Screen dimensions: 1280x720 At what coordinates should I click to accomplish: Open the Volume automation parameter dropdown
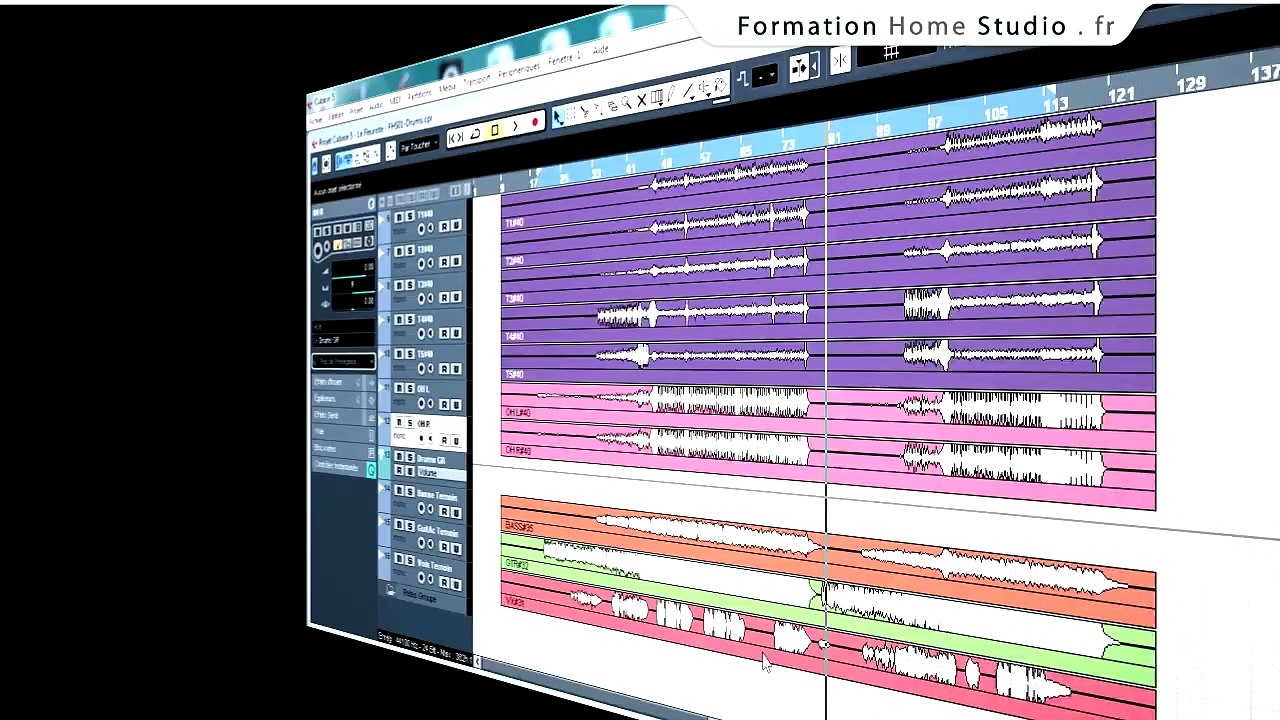click(x=440, y=473)
